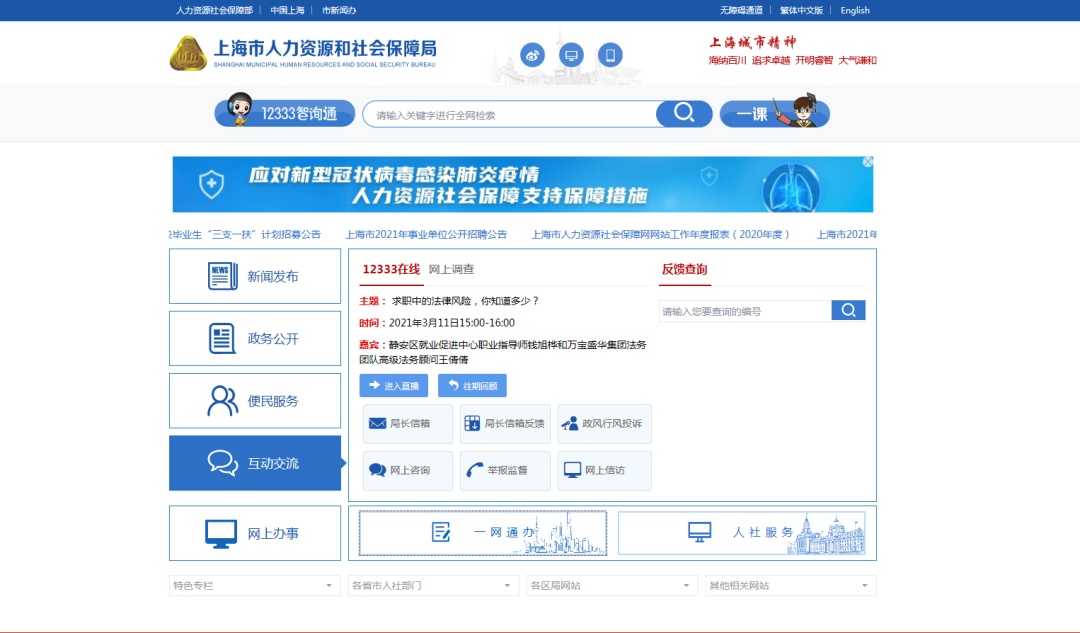This screenshot has height=633, width=1080.
Task: Click the desktop monitor icon in header
Action: [571, 55]
